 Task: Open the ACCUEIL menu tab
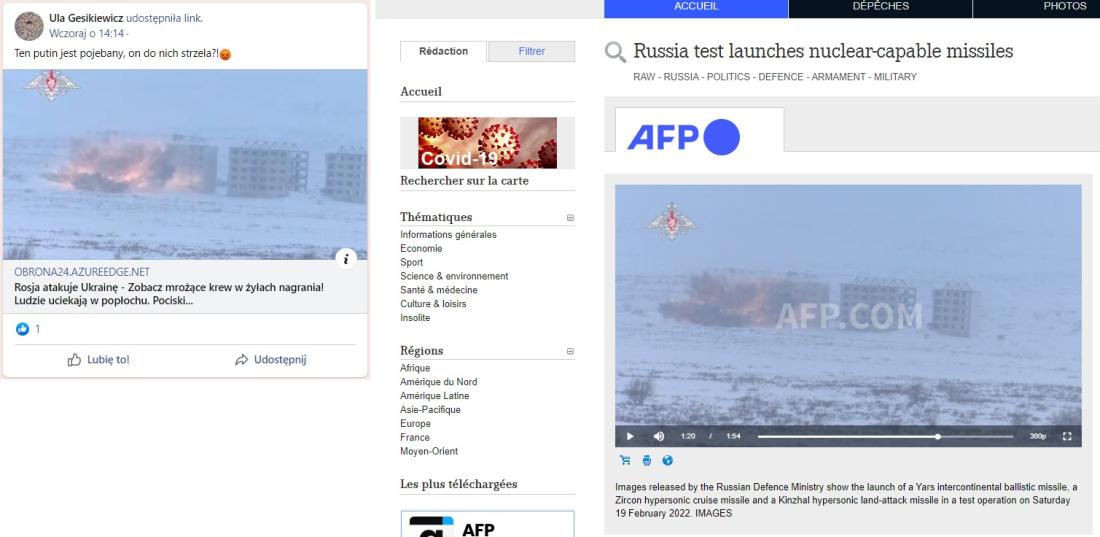pyautogui.click(x=696, y=6)
